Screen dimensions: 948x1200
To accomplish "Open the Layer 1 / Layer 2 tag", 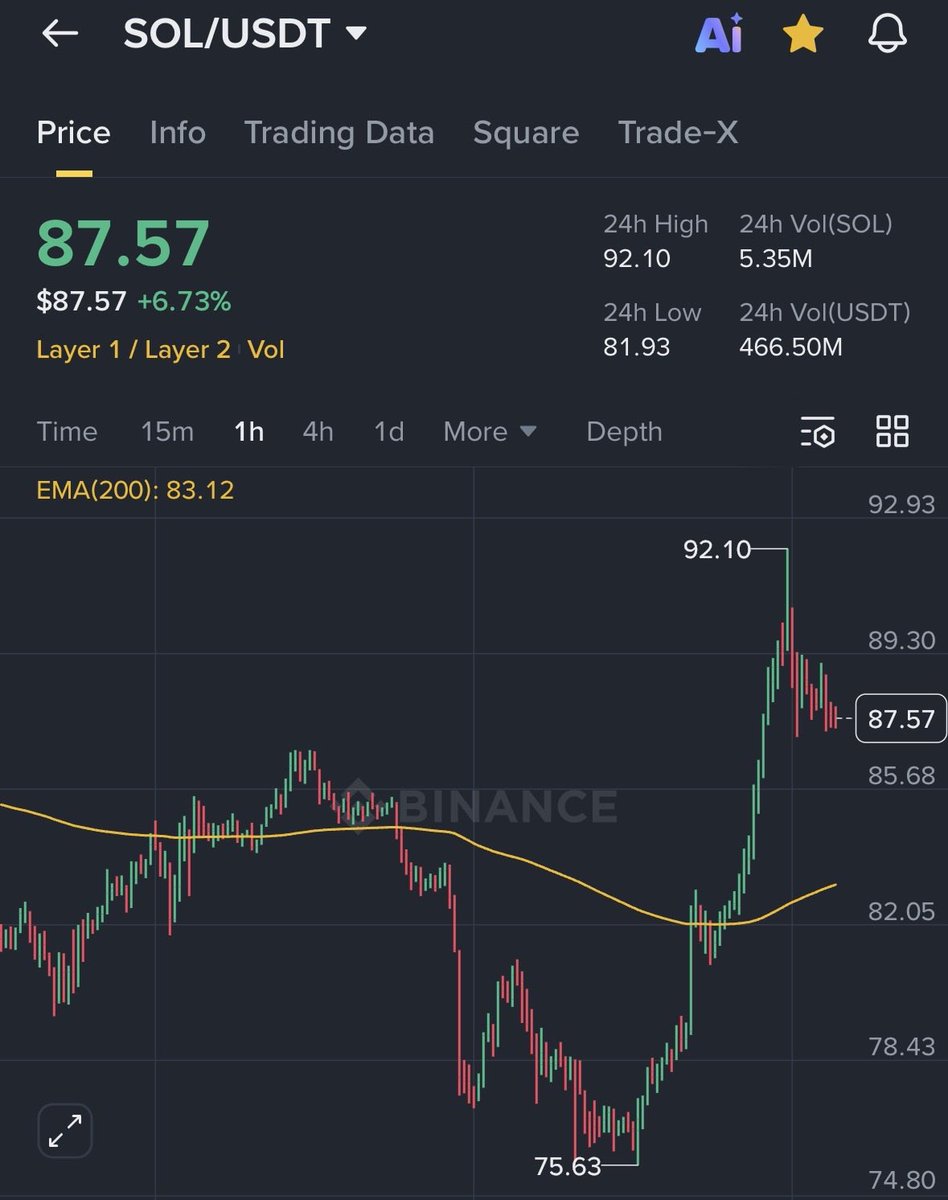I will 134,349.
